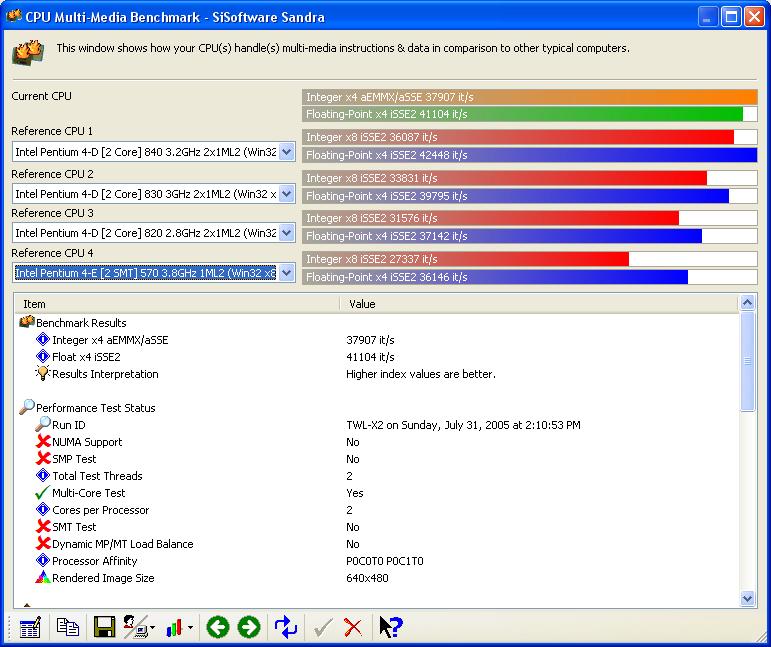
Task: Click the Benchmark Results flame icon
Action: pyautogui.click(x=27, y=322)
